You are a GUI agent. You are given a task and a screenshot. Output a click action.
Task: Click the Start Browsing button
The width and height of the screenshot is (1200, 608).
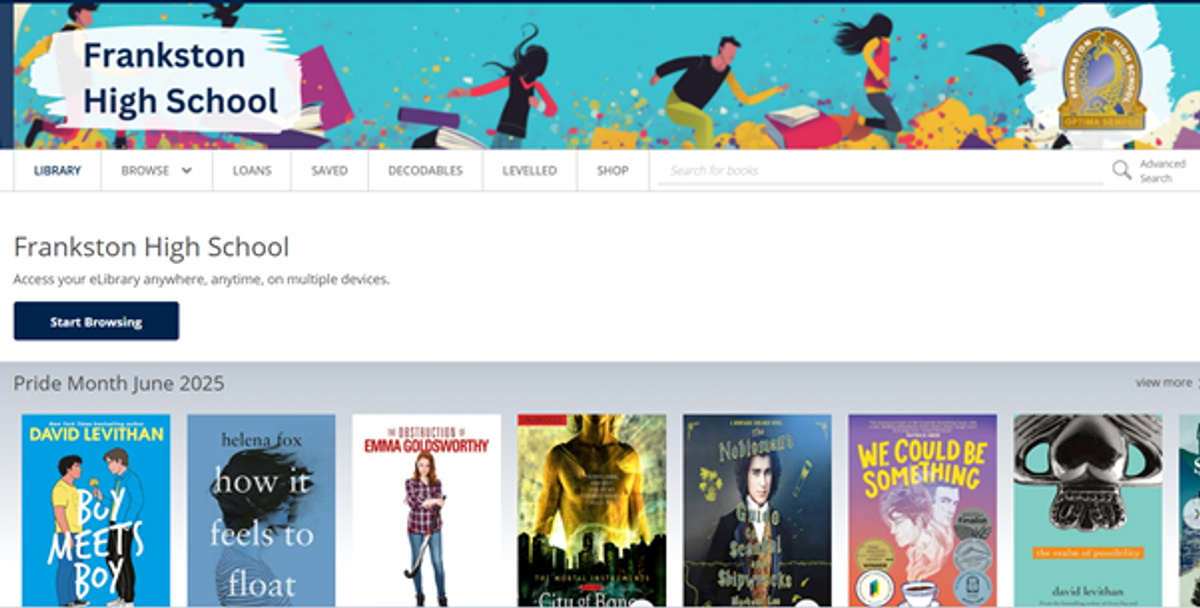[96, 322]
